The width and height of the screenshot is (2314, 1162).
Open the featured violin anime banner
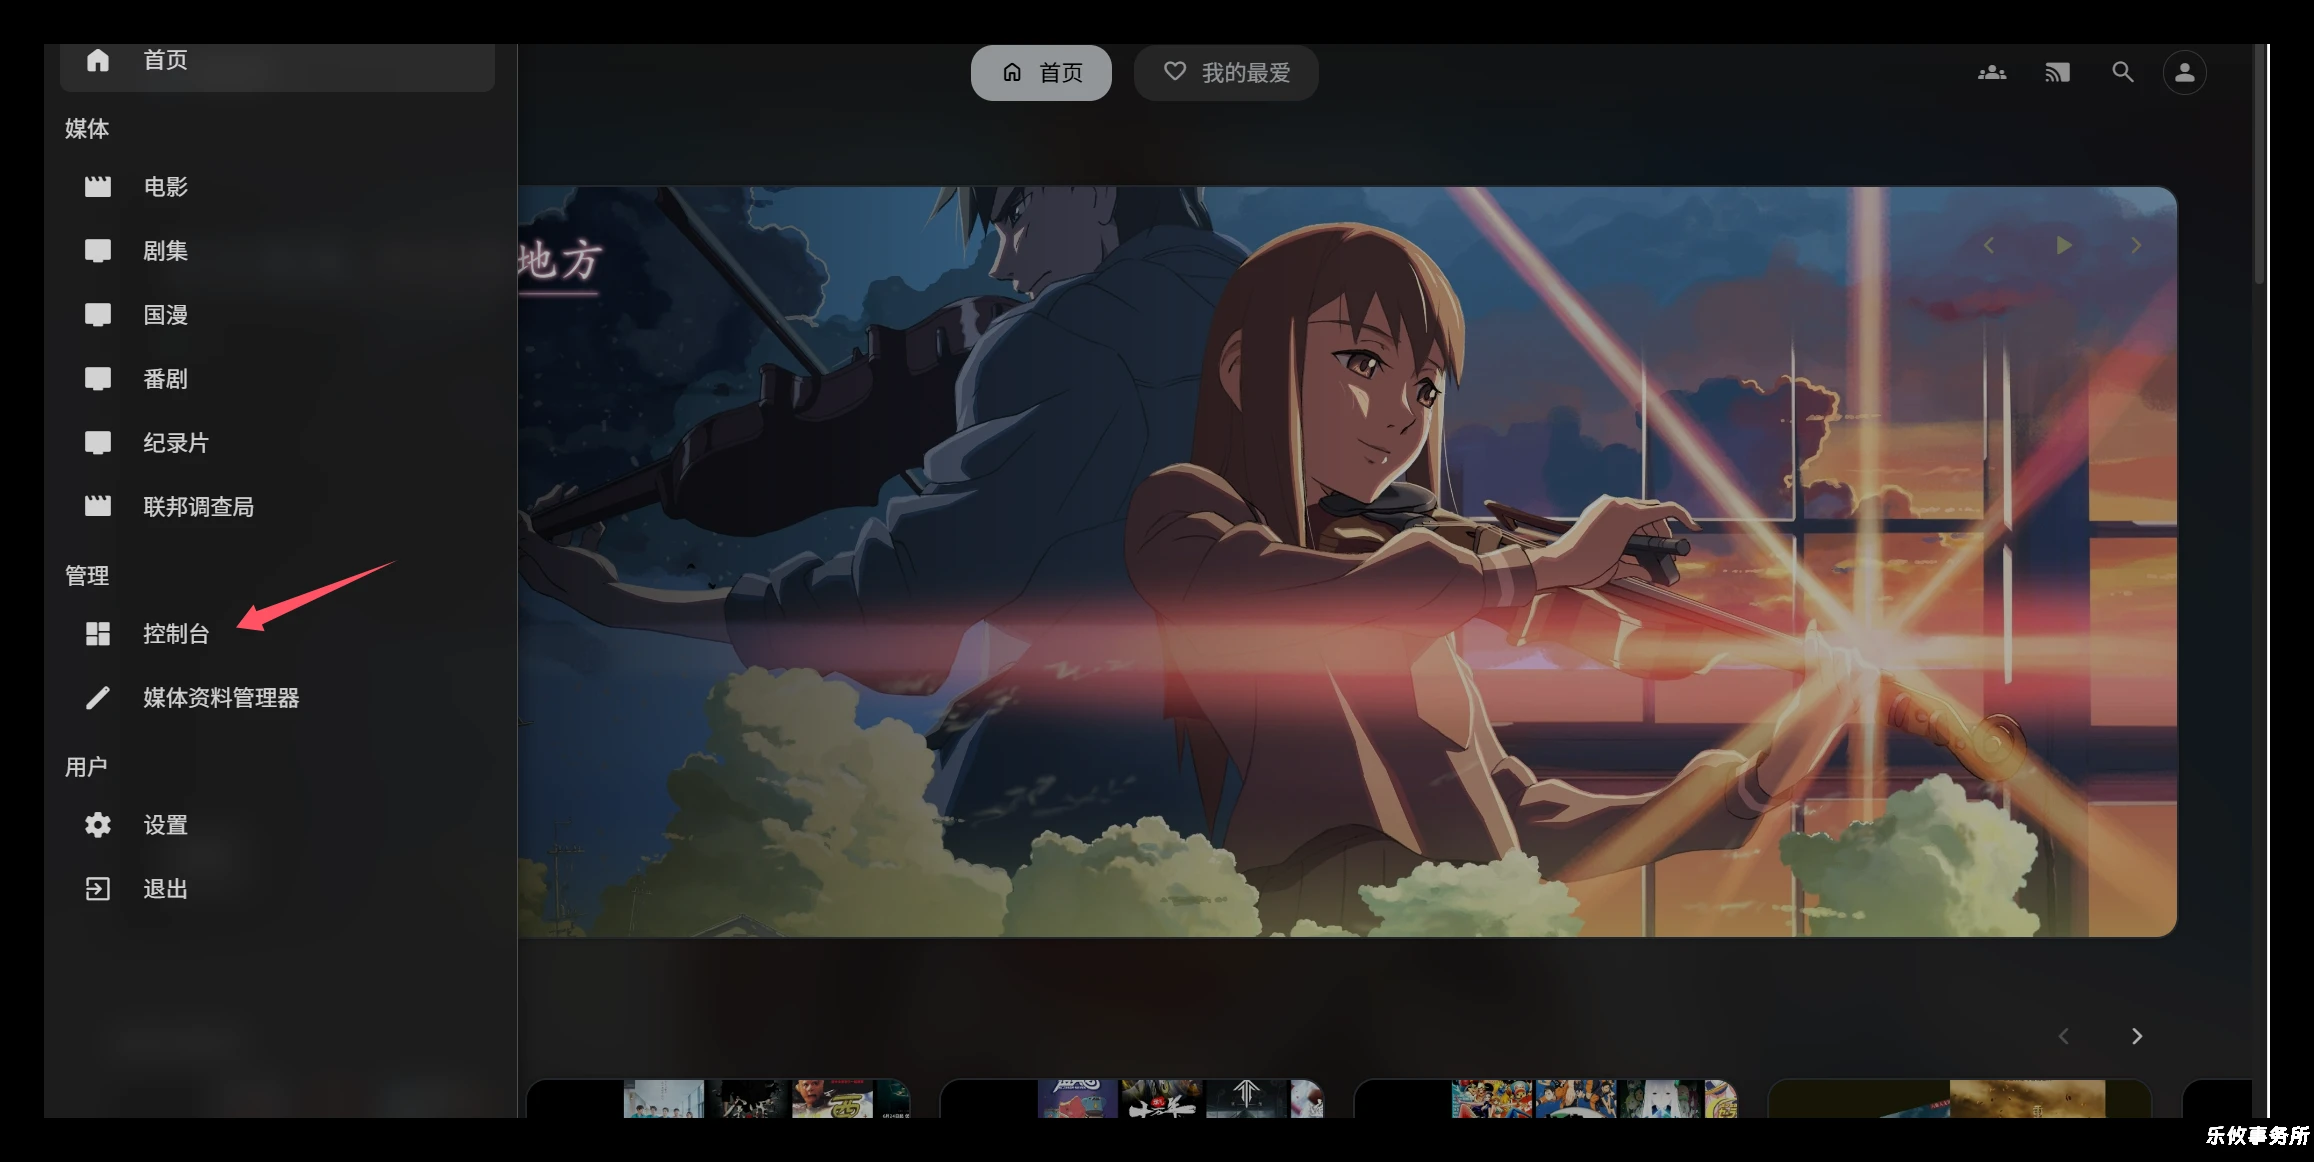1347,562
